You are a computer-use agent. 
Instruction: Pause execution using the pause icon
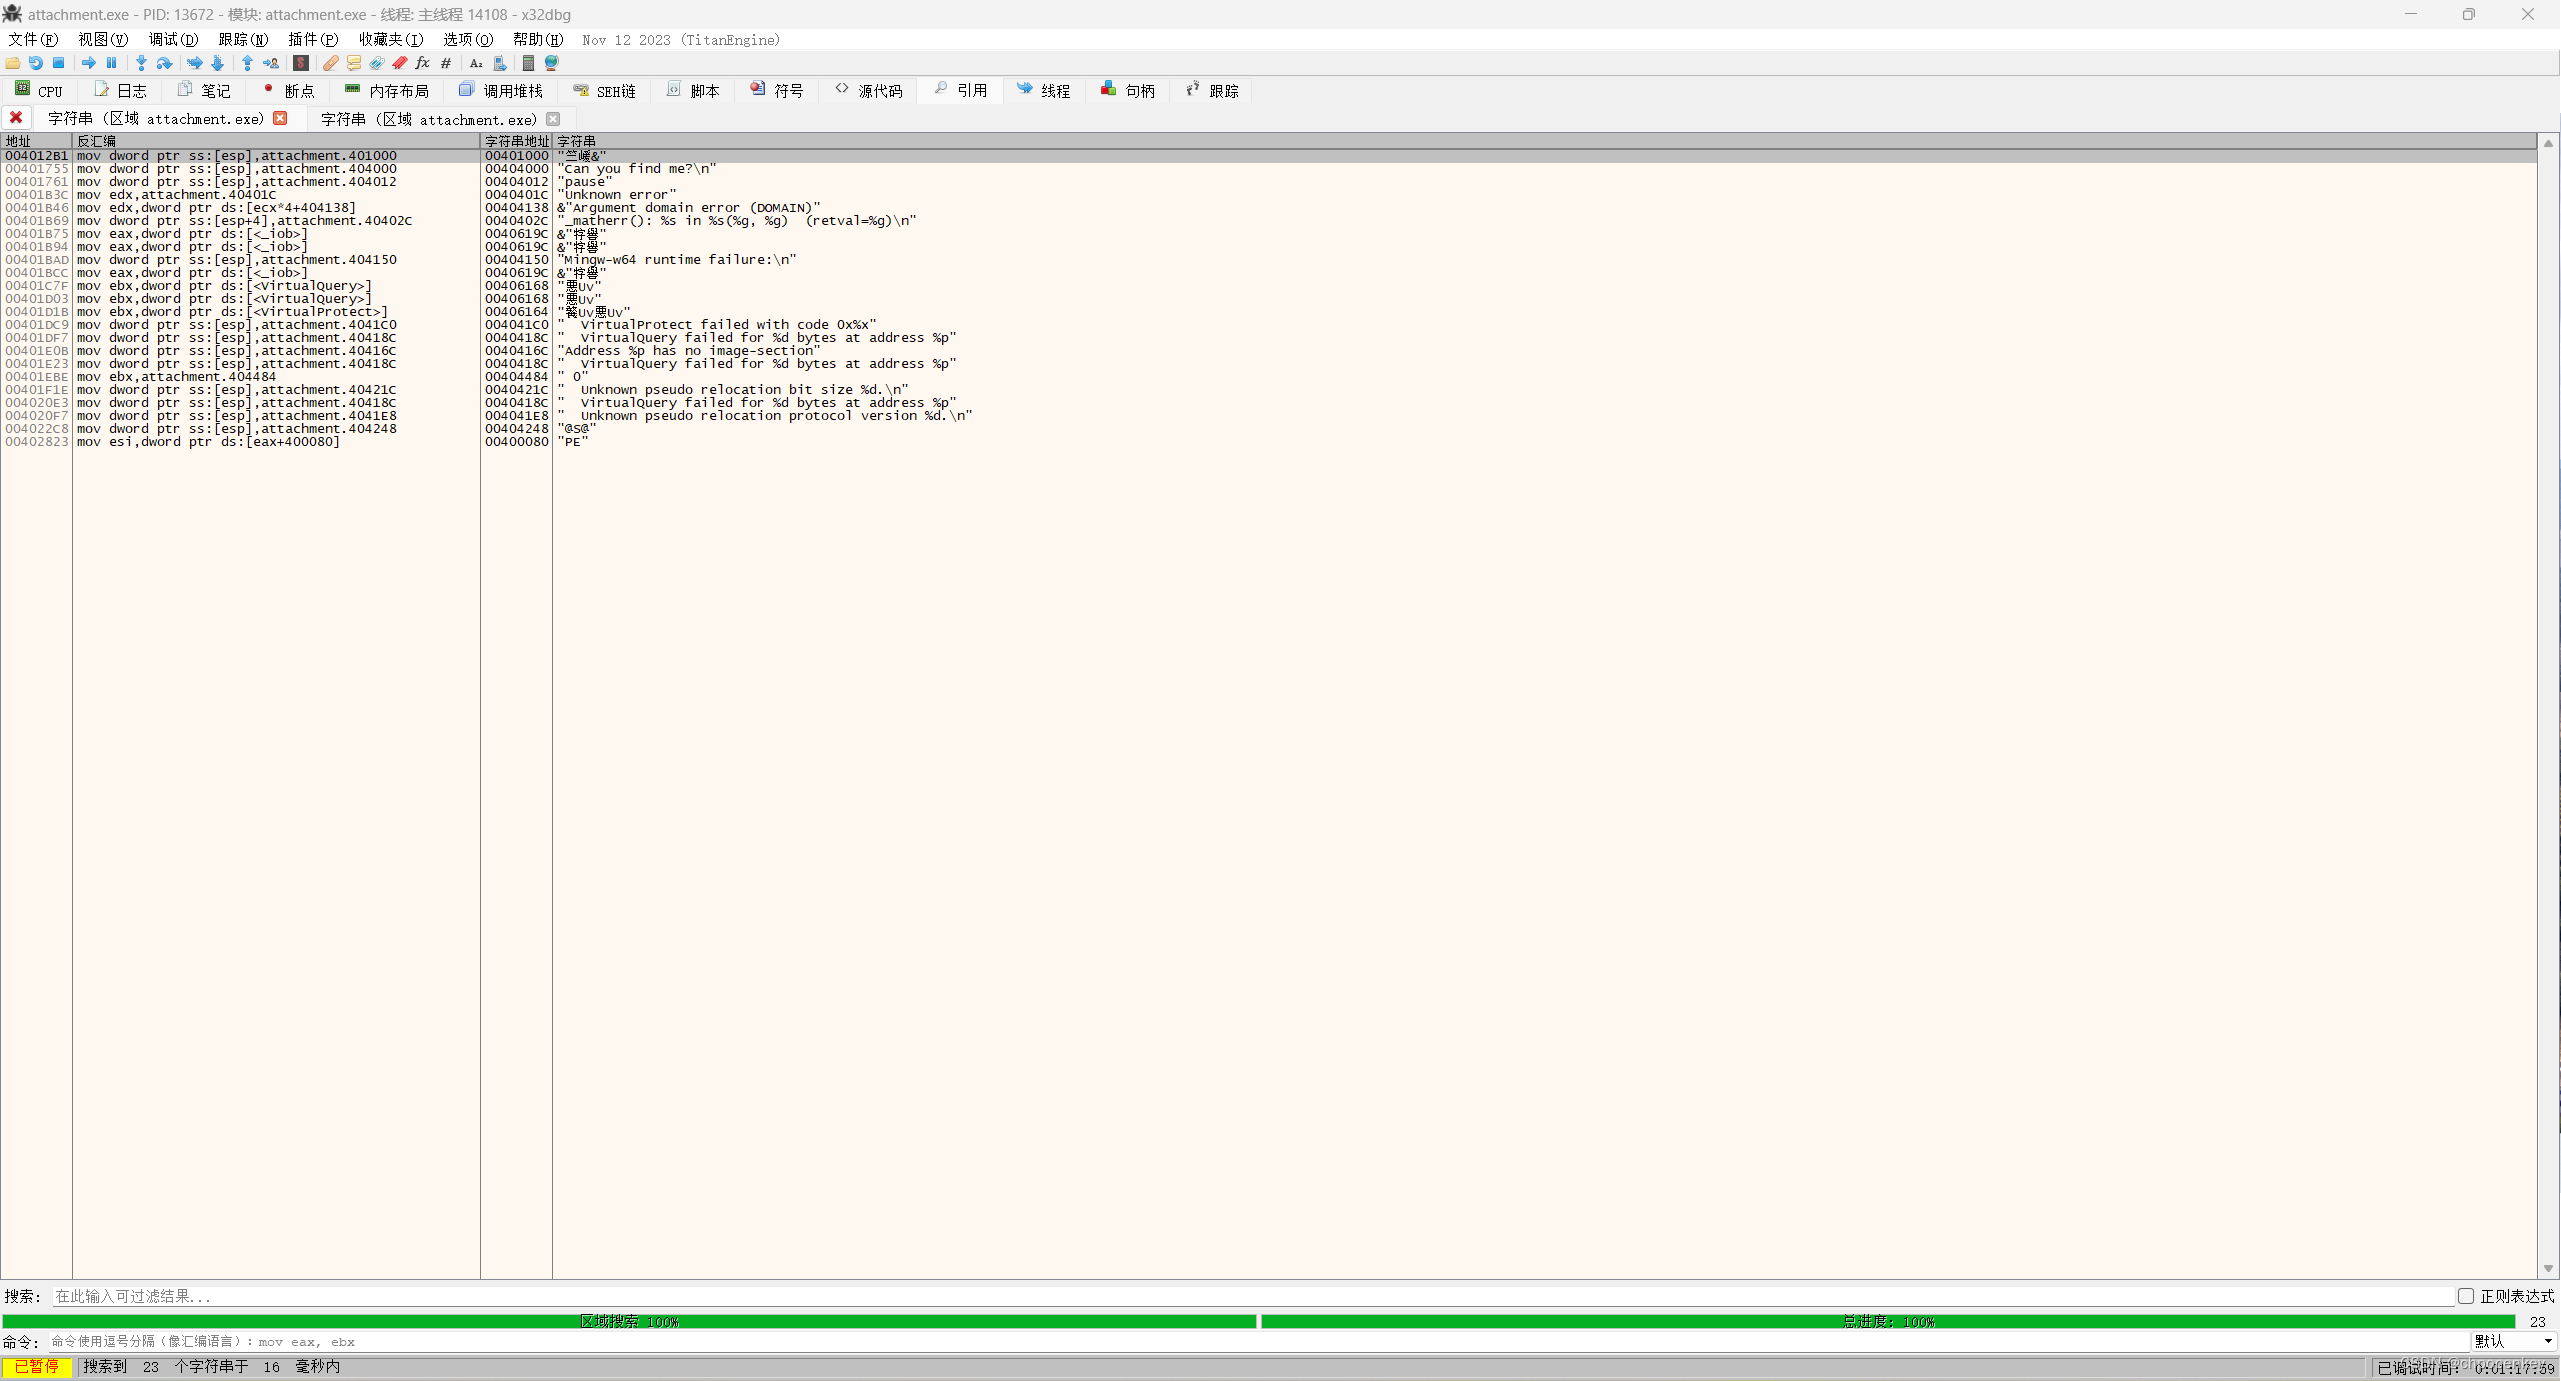[x=111, y=62]
